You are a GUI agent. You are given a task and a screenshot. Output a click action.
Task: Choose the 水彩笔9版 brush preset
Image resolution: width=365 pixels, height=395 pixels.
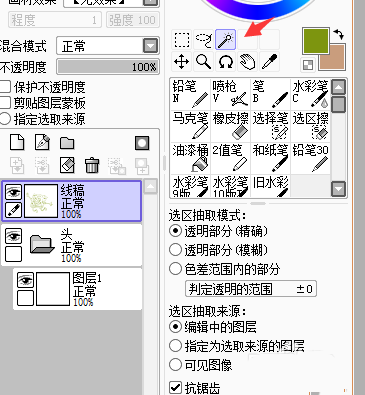(x=190, y=186)
